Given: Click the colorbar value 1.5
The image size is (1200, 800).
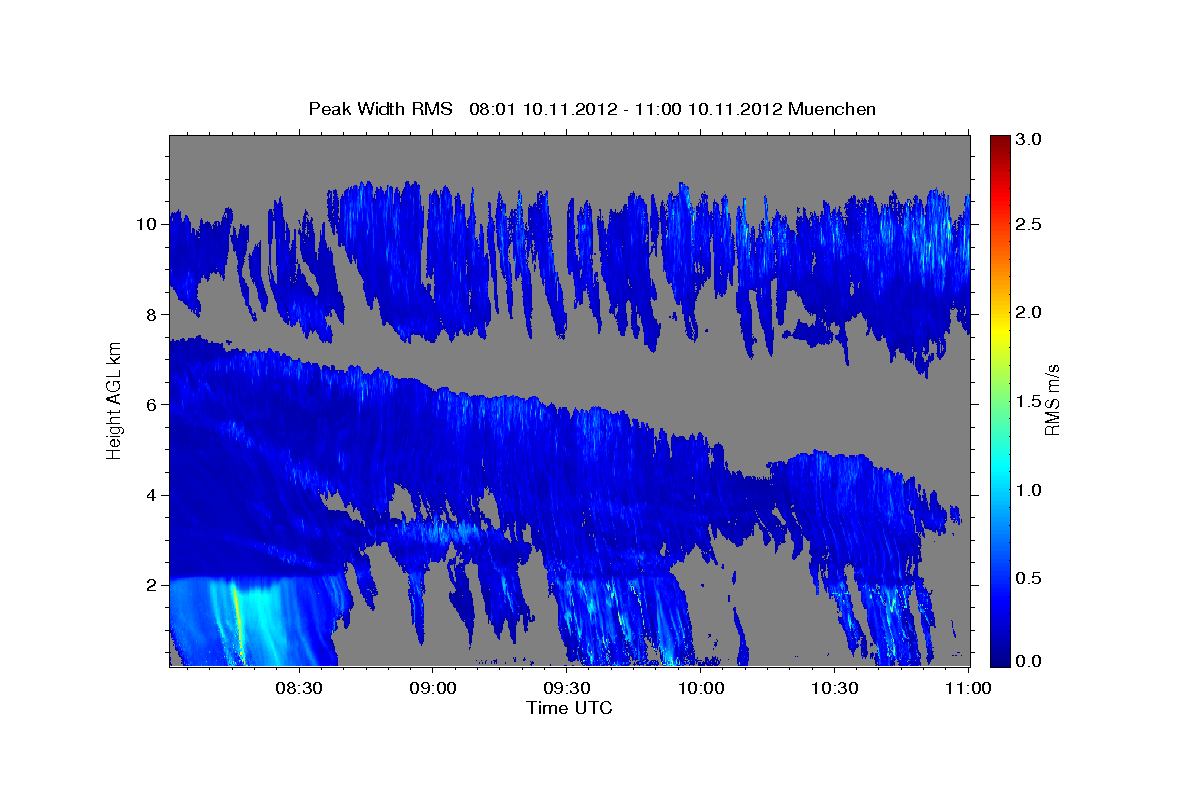Looking at the screenshot, I should point(1030,401).
